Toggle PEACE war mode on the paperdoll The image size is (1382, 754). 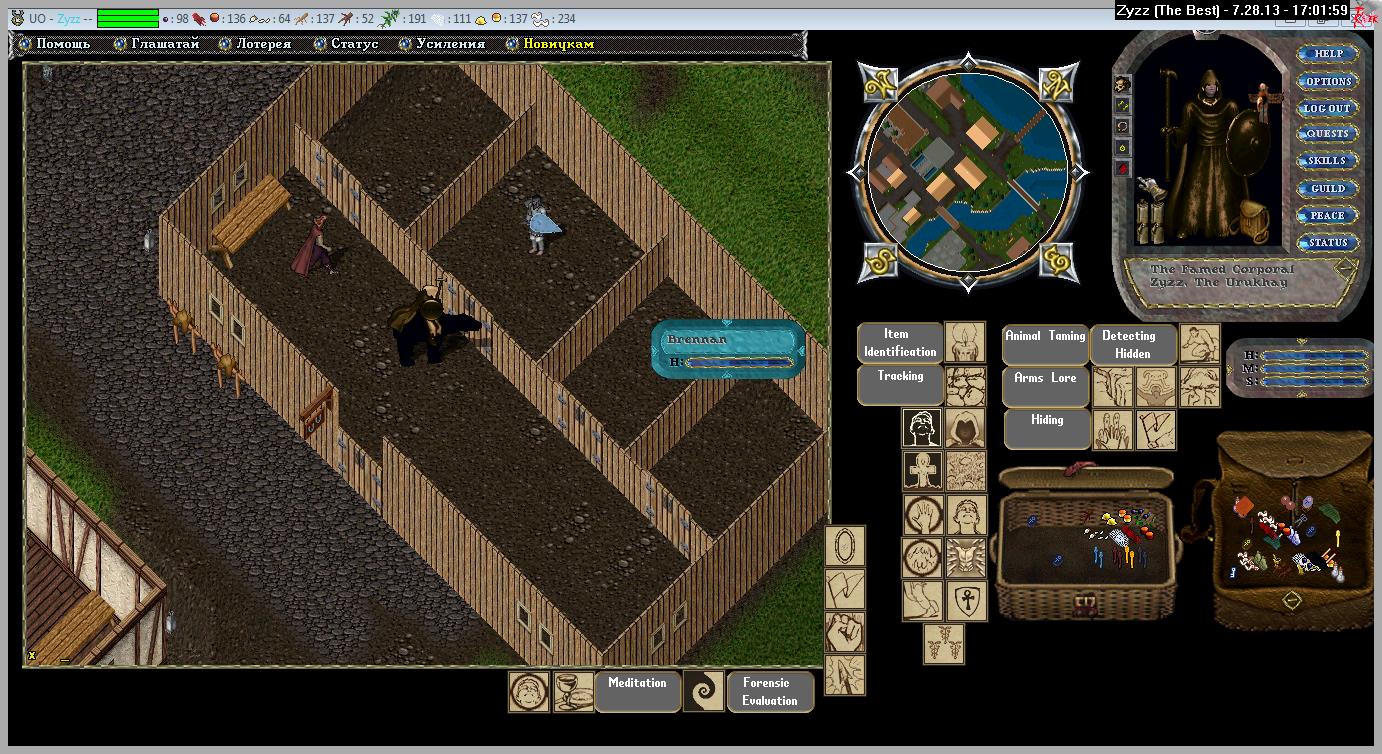tap(1327, 215)
